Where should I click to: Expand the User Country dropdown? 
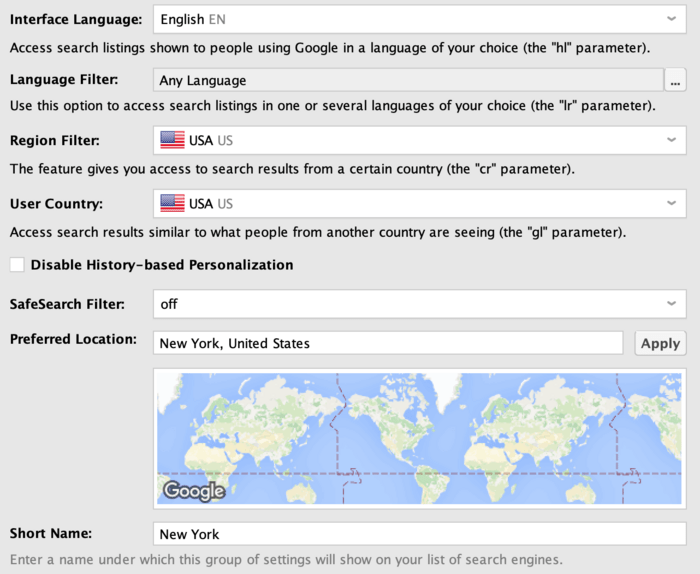(x=420, y=204)
